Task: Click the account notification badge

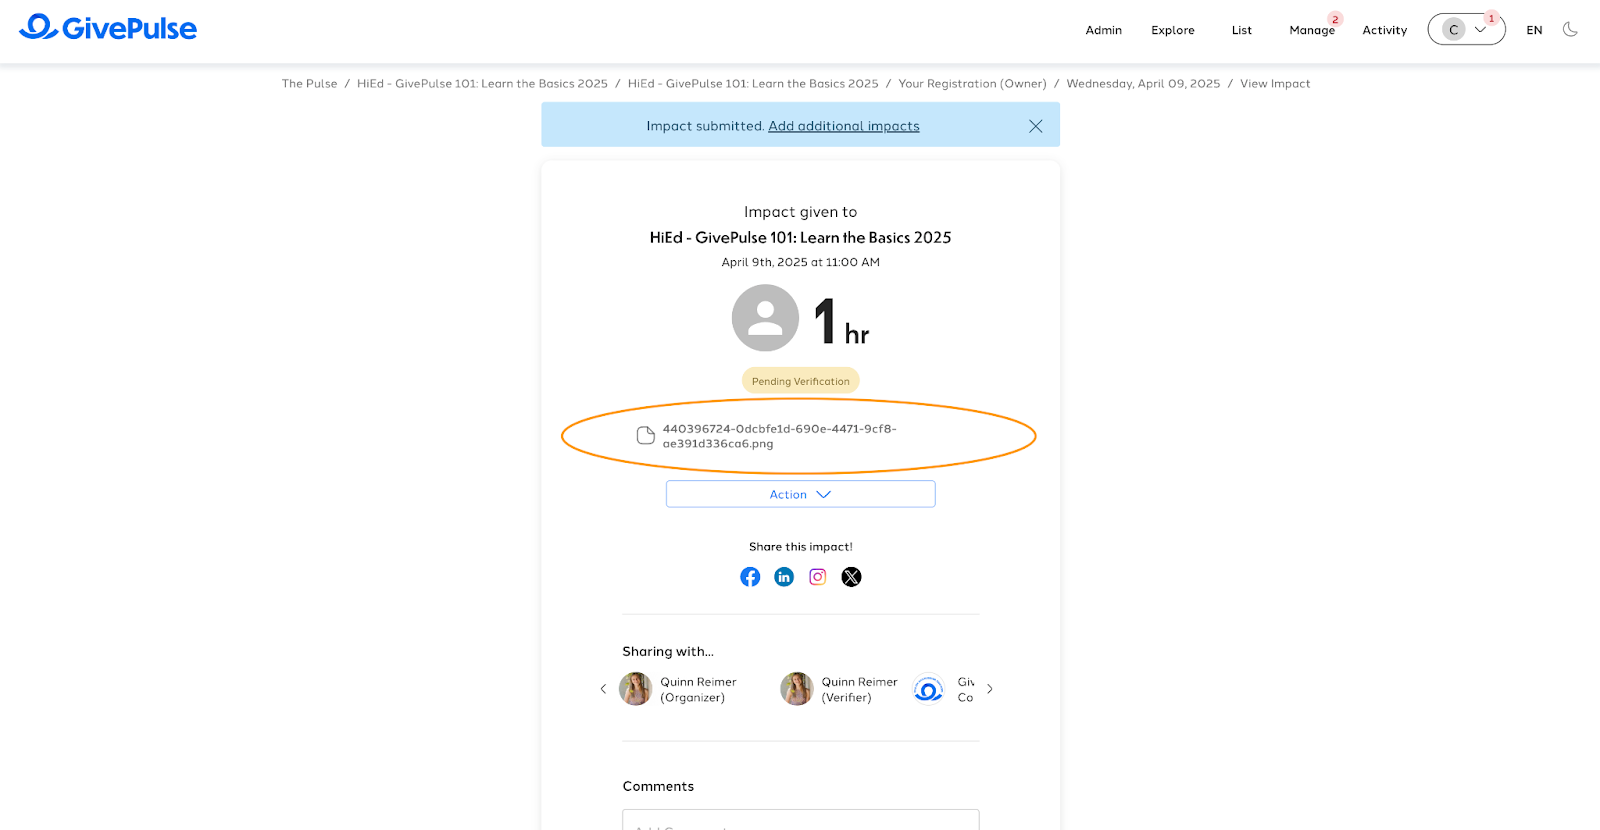Action: (x=1491, y=18)
